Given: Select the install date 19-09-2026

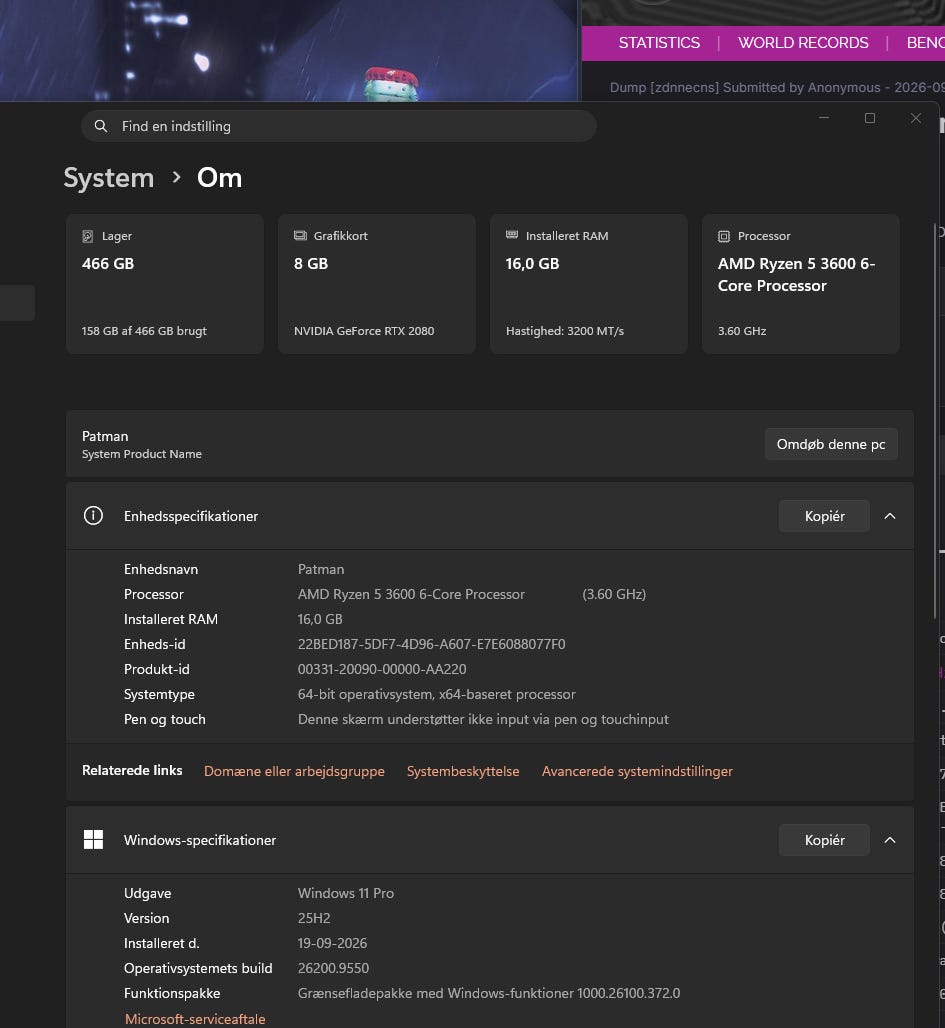Looking at the screenshot, I should point(332,943).
